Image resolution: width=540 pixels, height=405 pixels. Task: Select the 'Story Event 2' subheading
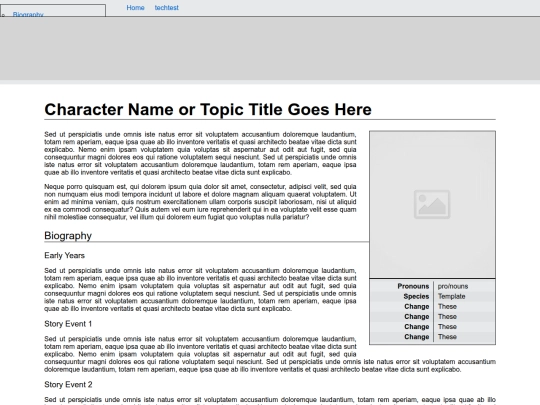point(68,384)
